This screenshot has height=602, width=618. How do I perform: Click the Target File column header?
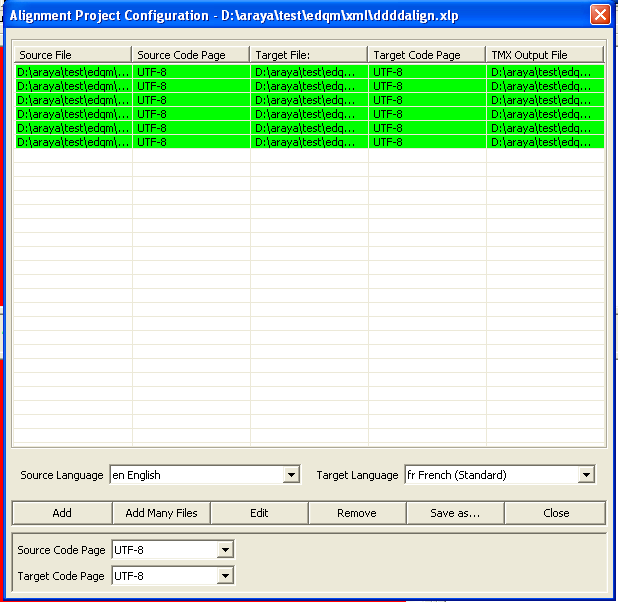309,55
